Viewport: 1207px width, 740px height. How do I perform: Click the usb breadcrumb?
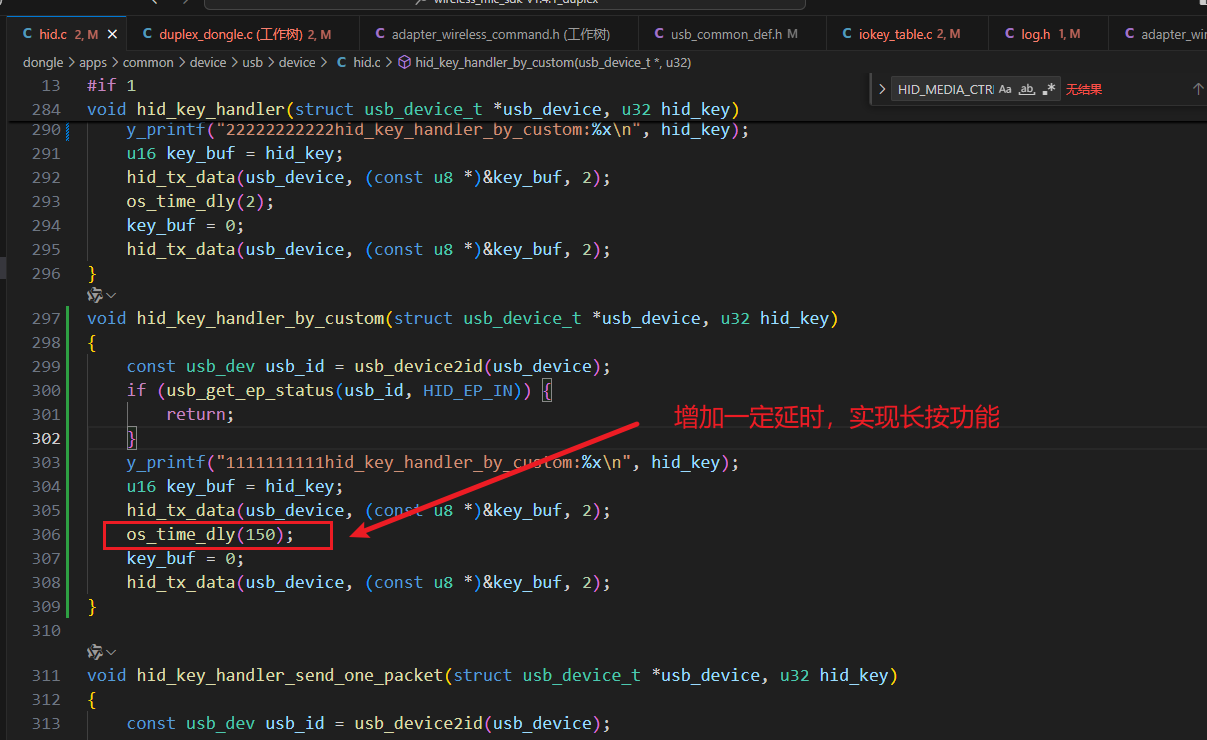click(252, 62)
